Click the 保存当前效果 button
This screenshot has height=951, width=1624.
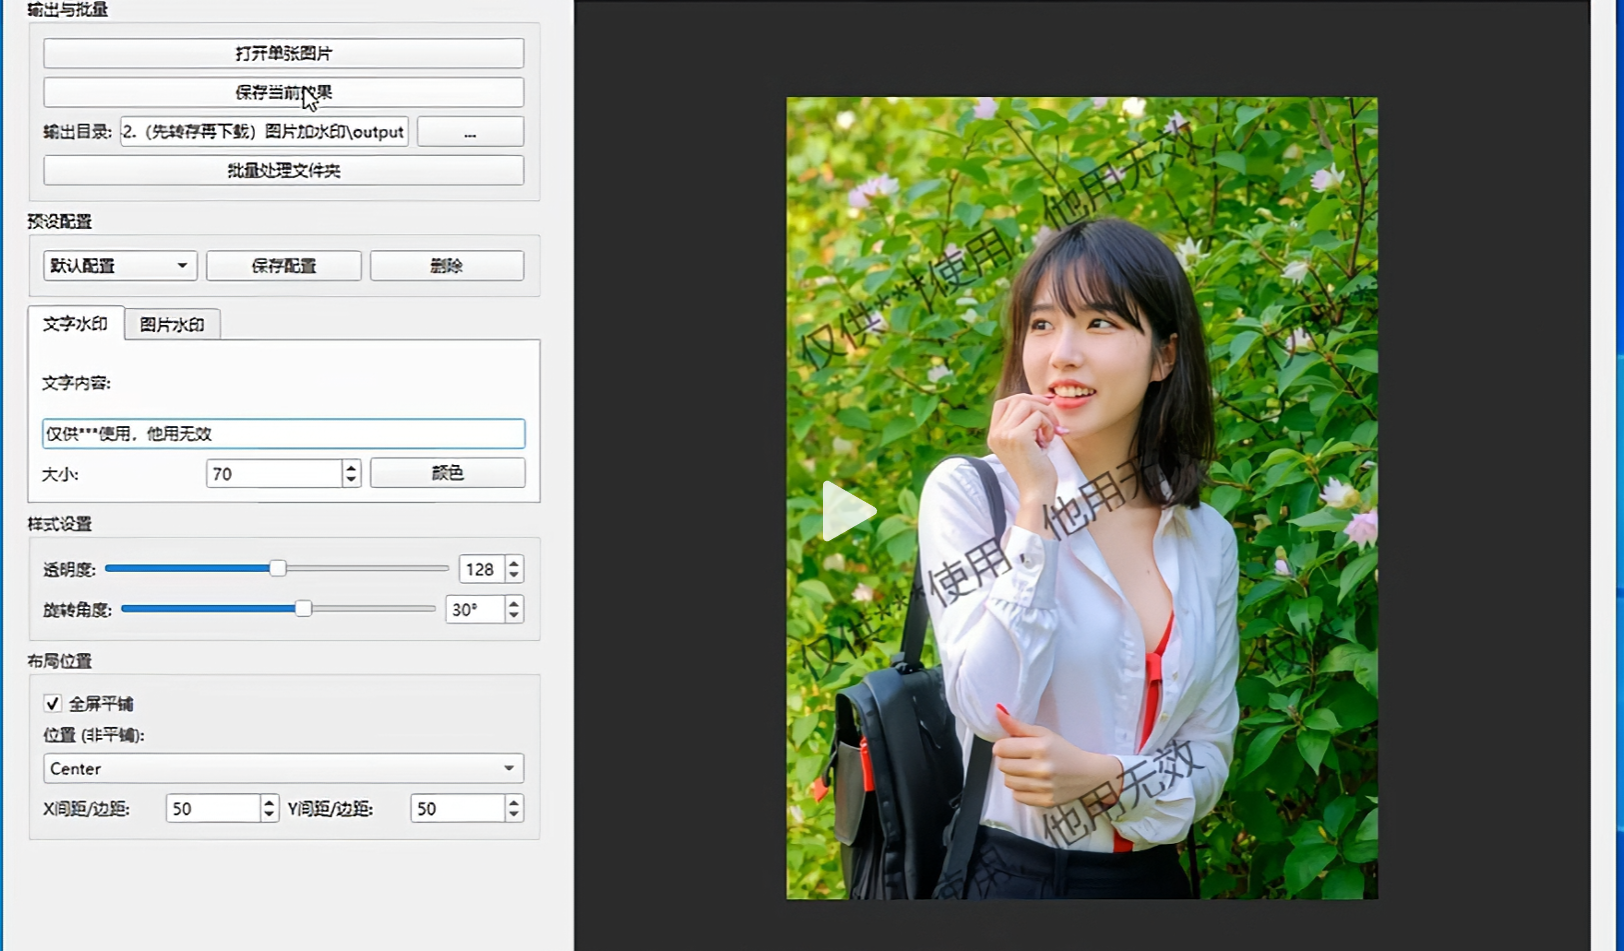tap(283, 92)
